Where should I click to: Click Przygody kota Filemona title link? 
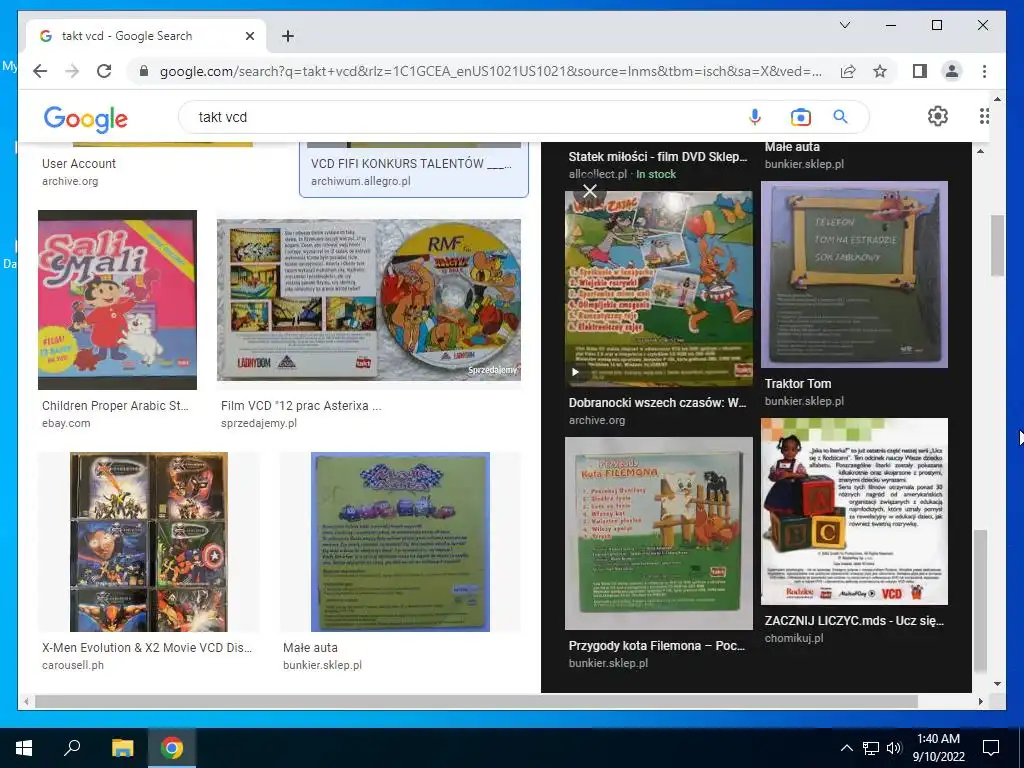657,645
